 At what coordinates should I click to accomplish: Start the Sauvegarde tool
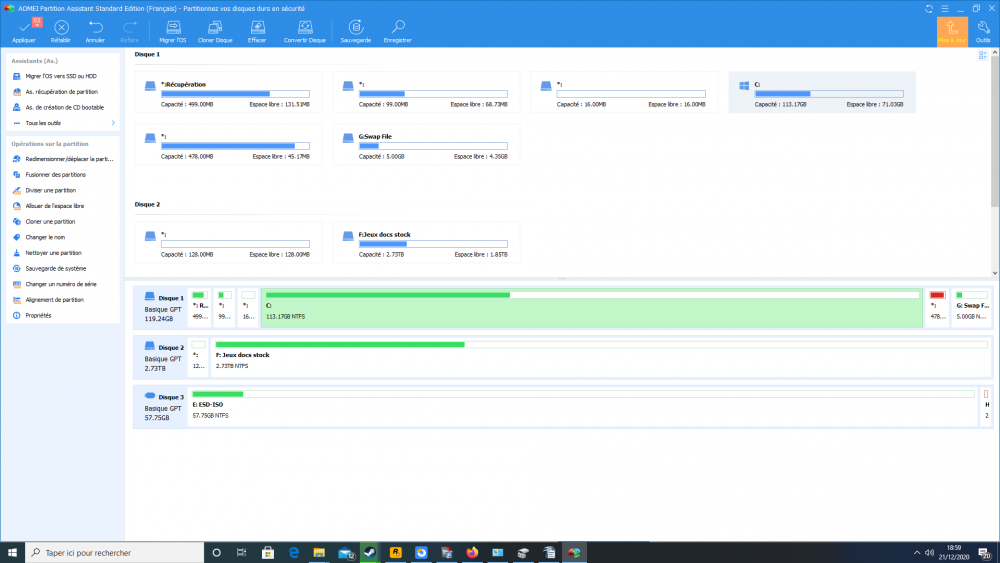[x=355, y=28]
